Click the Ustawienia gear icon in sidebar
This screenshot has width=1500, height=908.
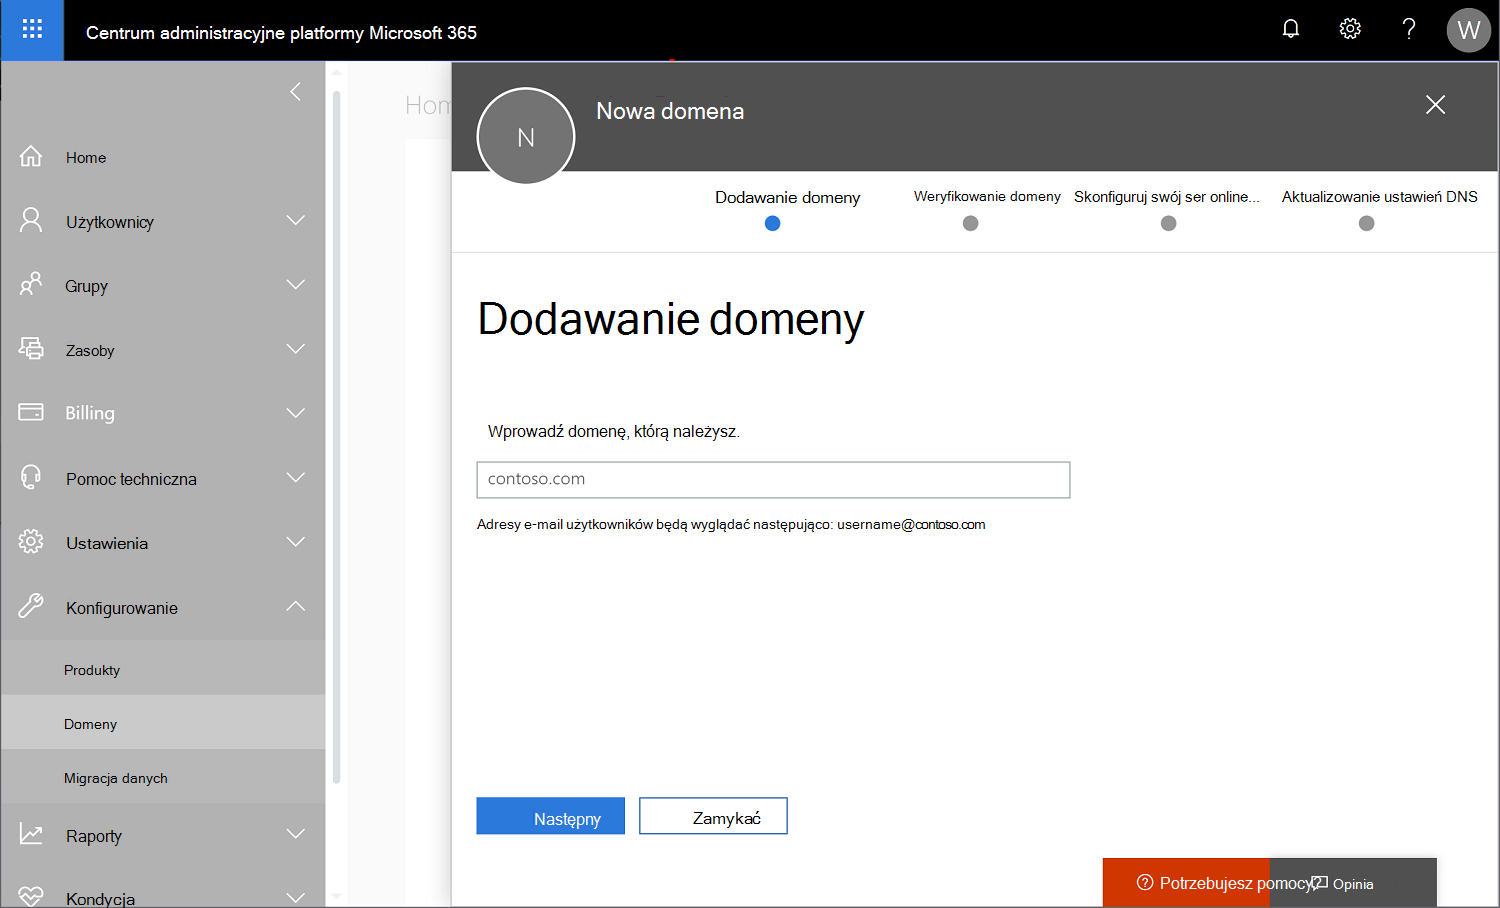31,542
